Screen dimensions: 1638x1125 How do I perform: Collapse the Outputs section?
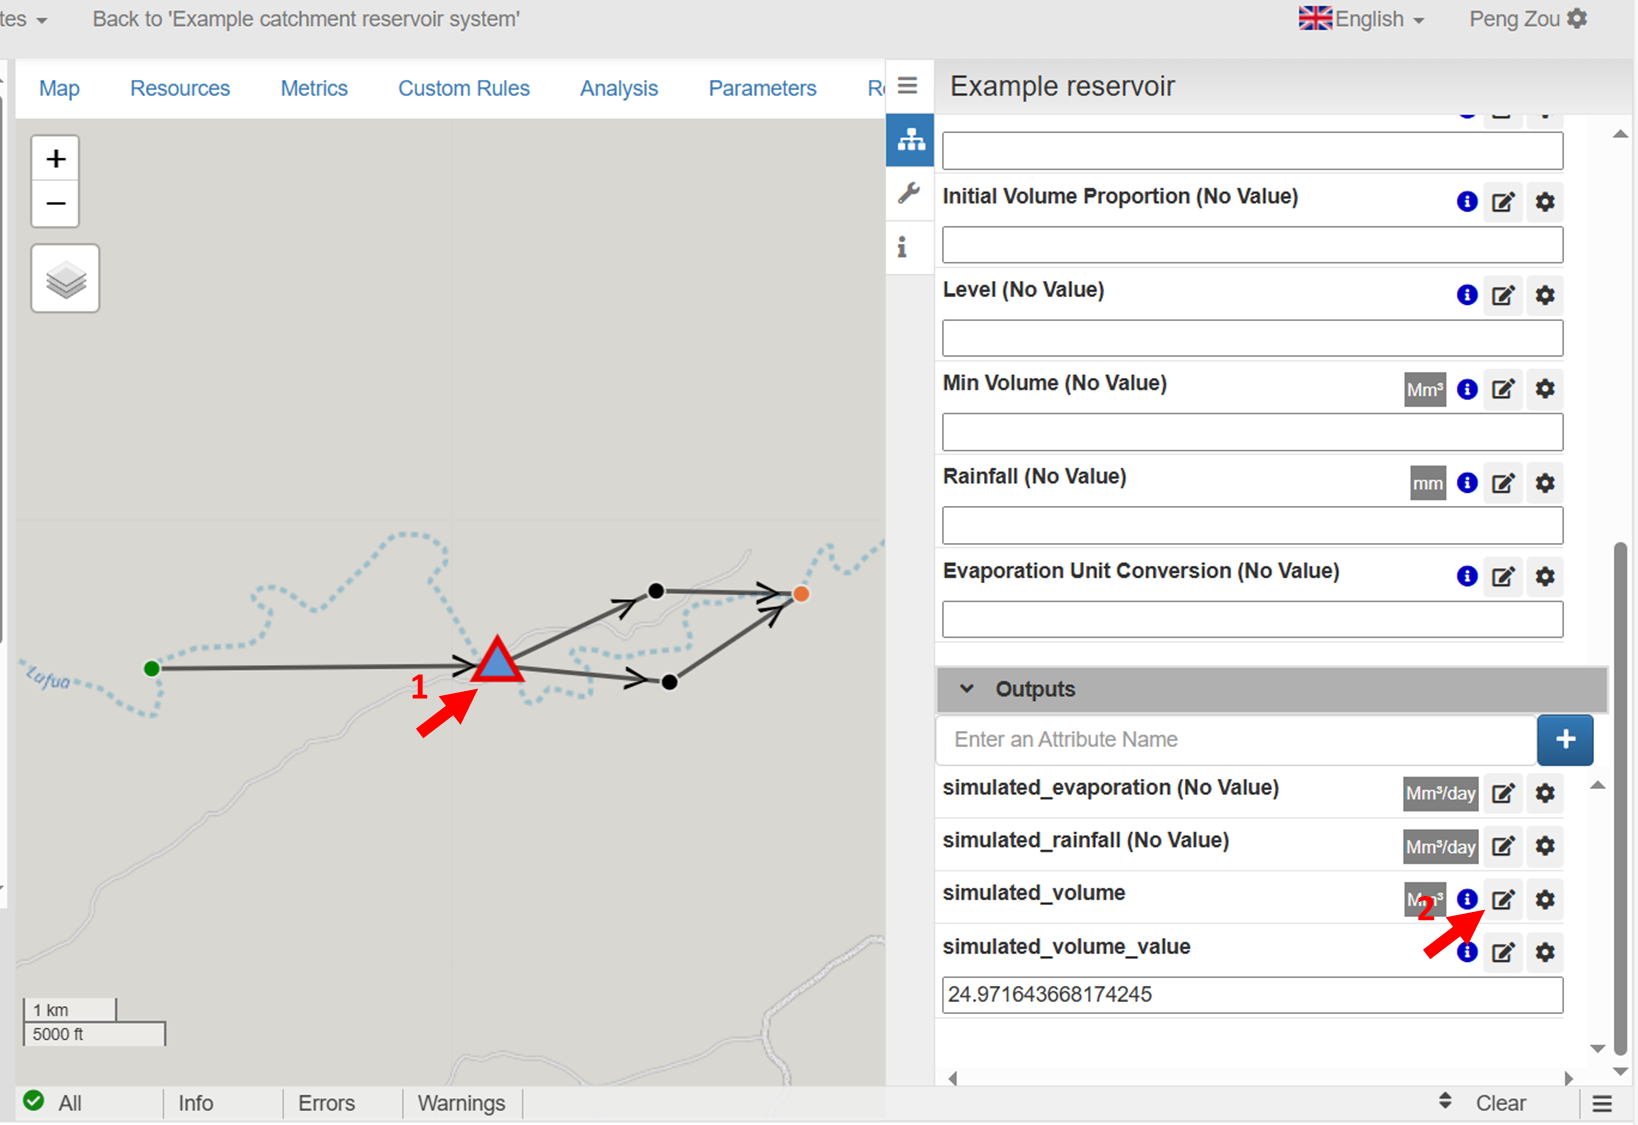[x=967, y=689]
